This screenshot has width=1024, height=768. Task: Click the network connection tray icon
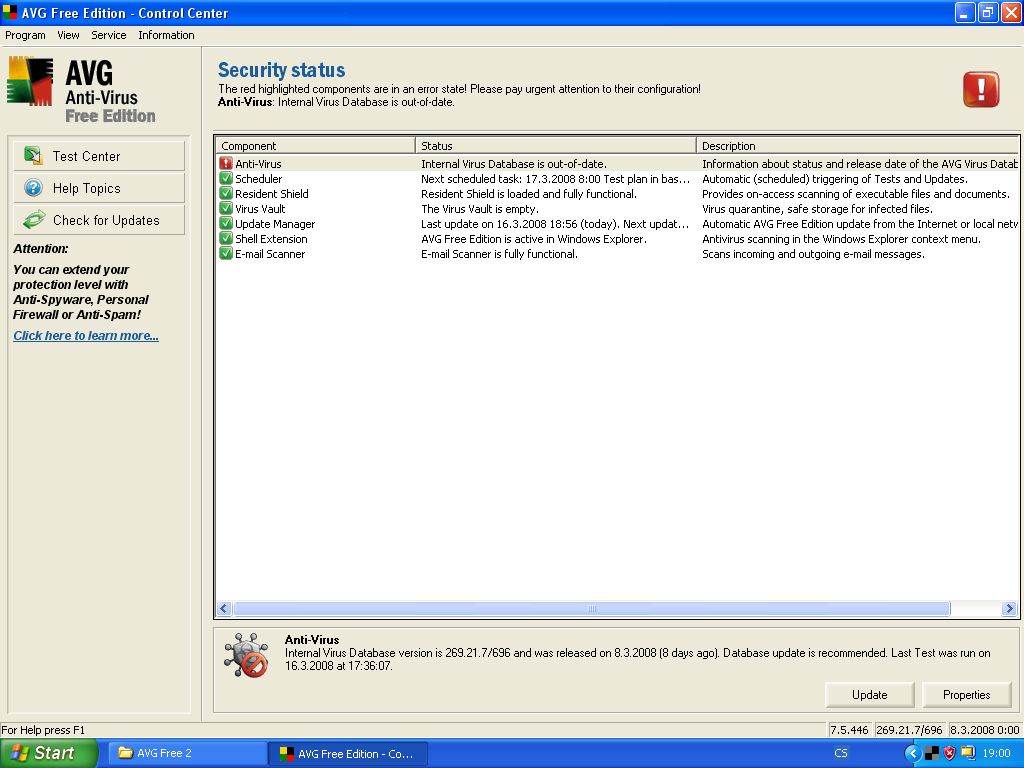(x=967, y=753)
